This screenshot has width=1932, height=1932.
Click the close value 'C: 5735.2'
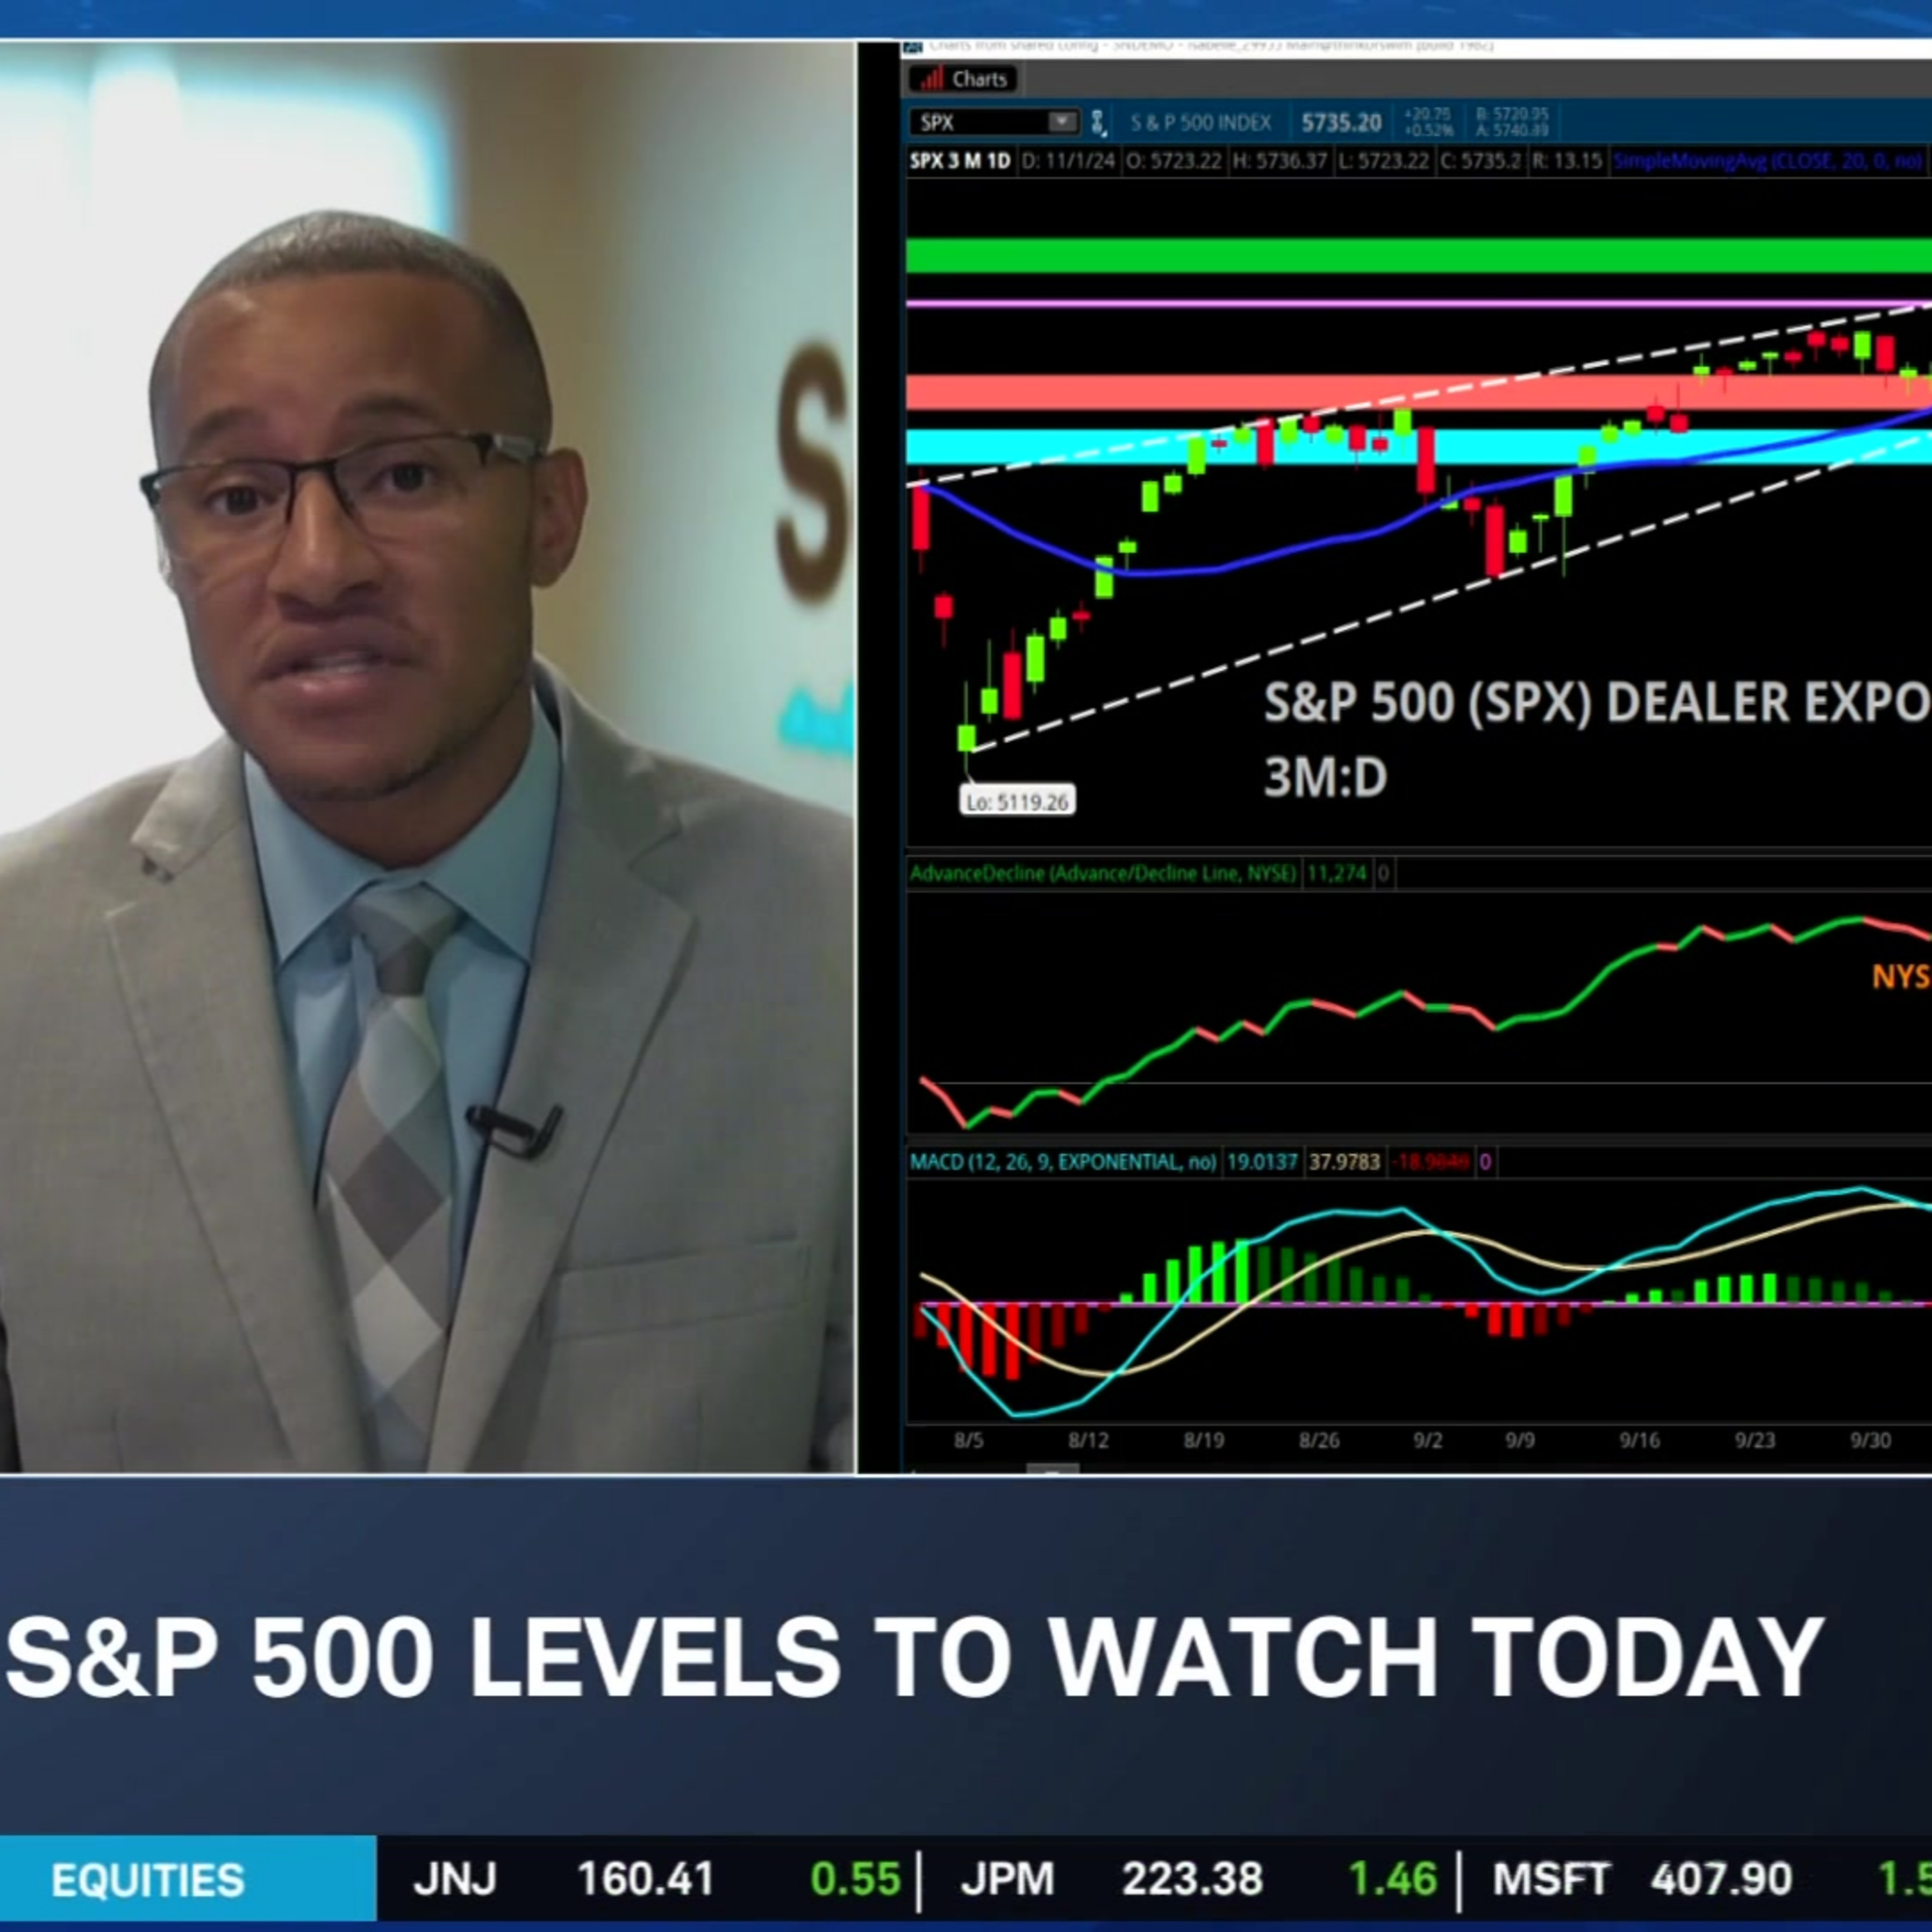tap(1480, 161)
